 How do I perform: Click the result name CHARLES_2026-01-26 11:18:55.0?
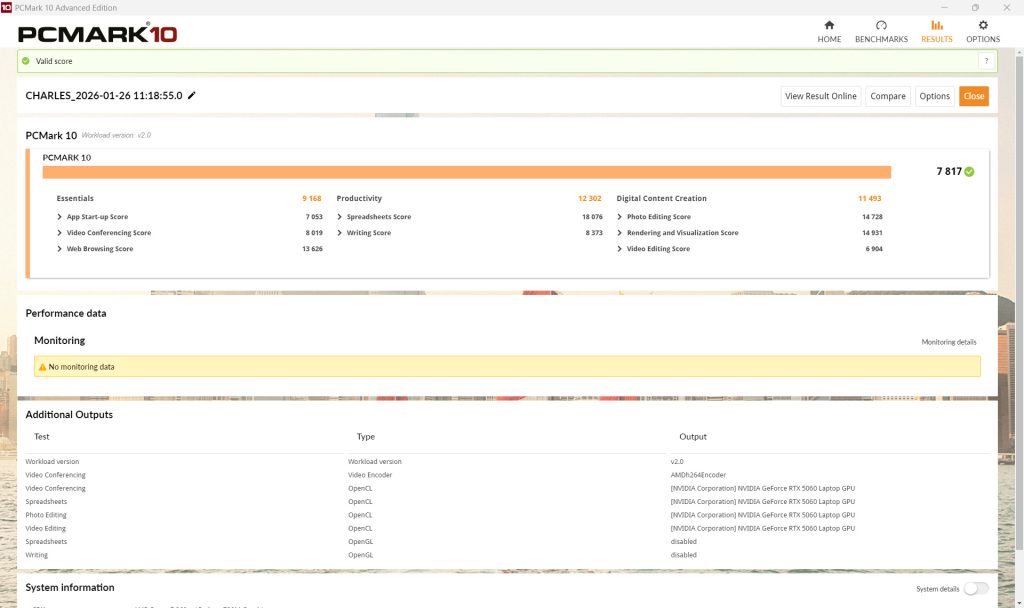coord(104,95)
